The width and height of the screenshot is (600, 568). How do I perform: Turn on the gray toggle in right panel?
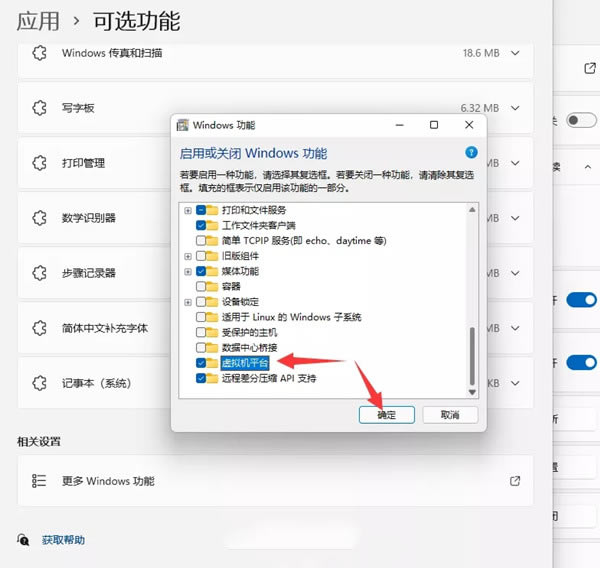click(581, 121)
